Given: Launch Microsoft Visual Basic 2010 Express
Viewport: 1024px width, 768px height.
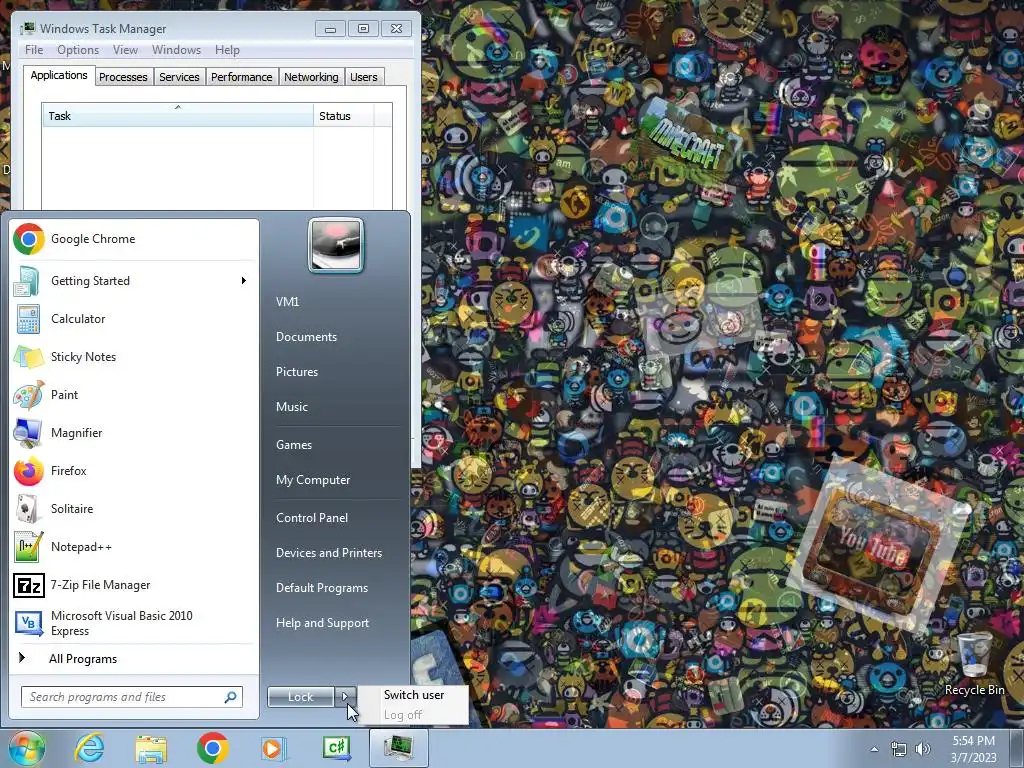Looking at the screenshot, I should pos(134,623).
